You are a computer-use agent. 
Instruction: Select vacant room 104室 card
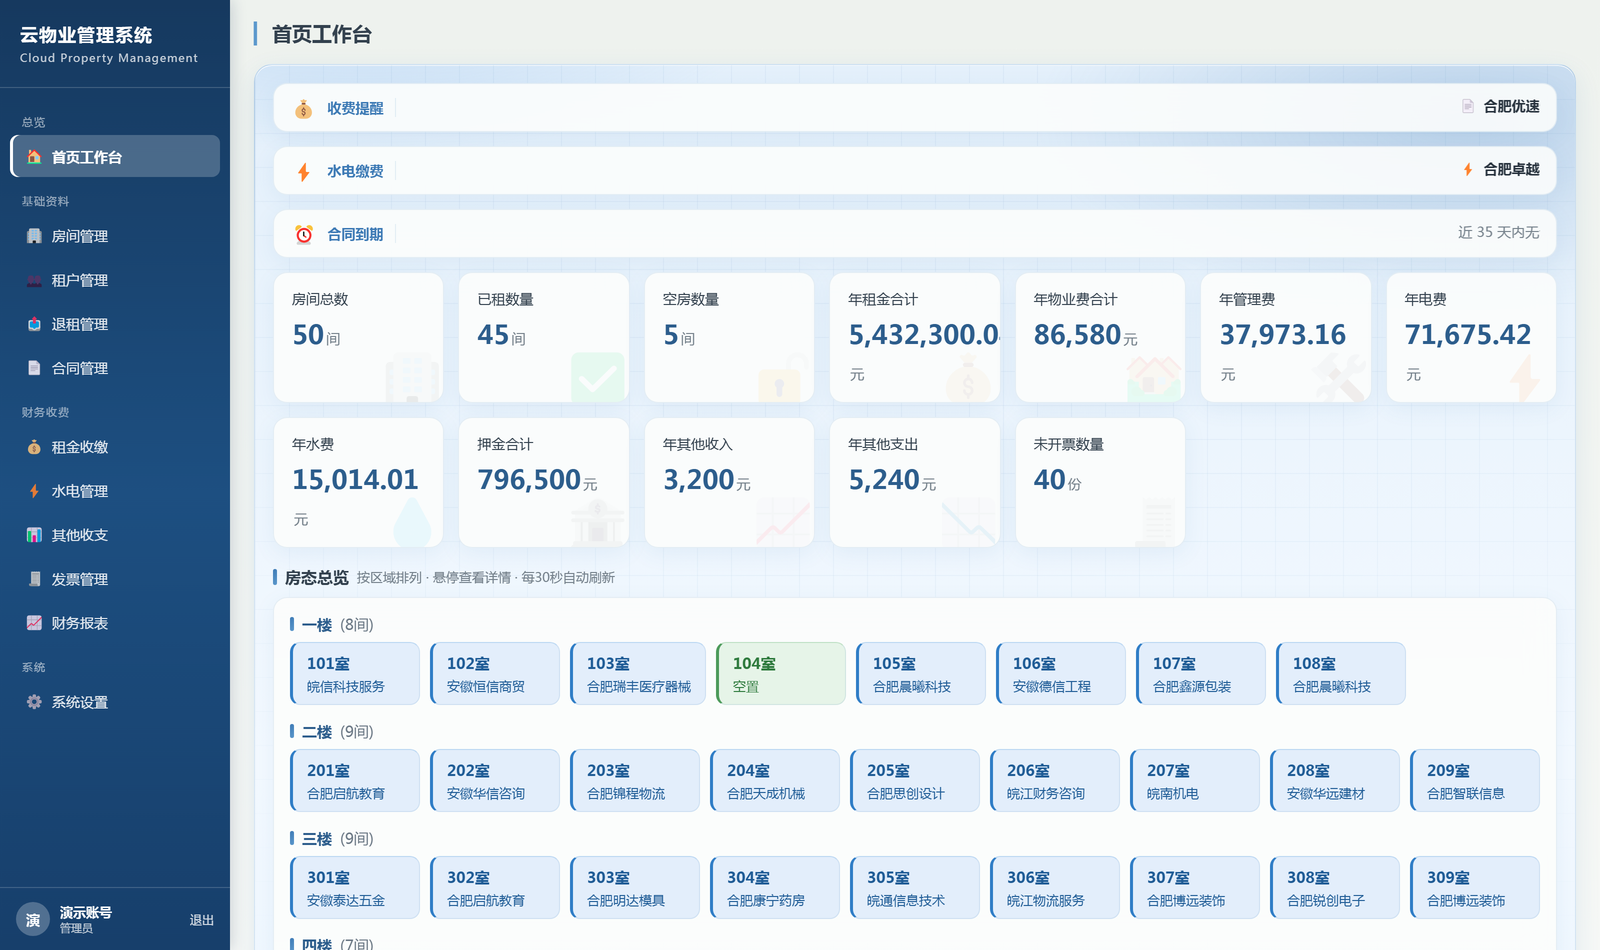[781, 674]
